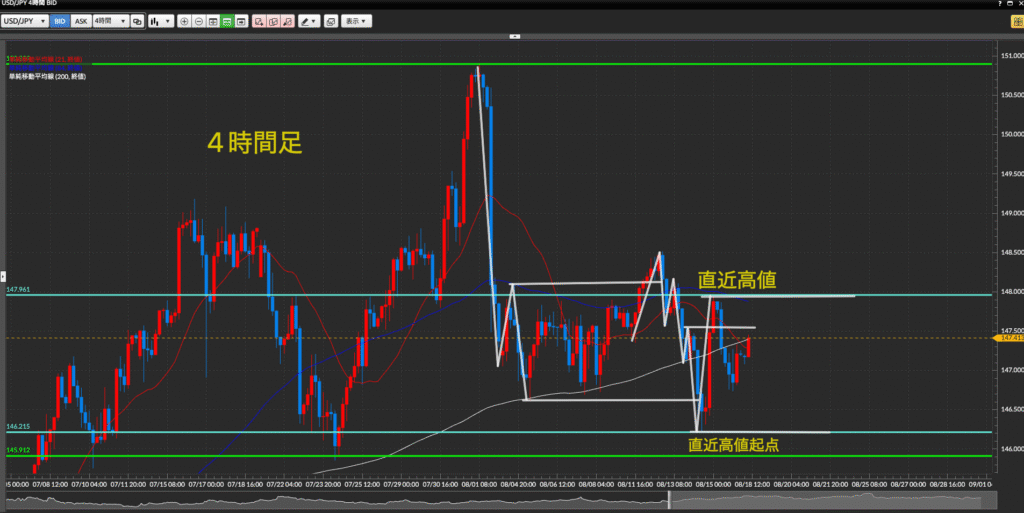Switch price display to BID

tap(59, 22)
